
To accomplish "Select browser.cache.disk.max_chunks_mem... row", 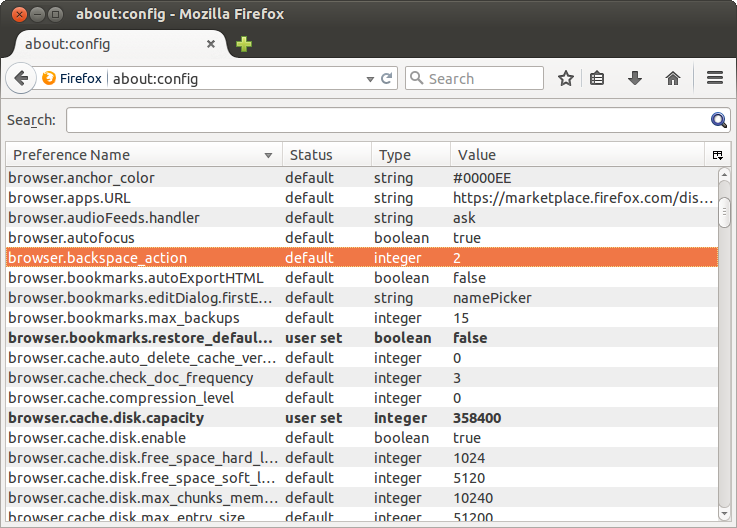I will [x=362, y=497].
